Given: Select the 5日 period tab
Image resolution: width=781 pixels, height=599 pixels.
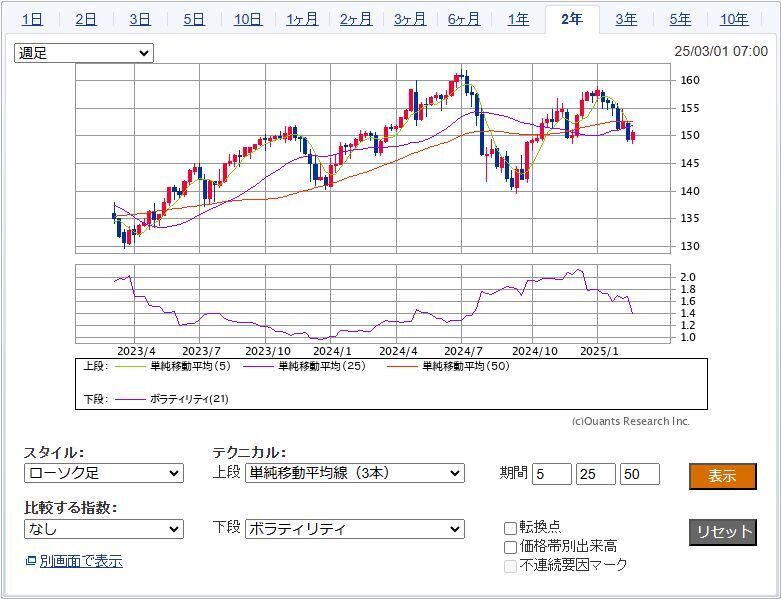Looking at the screenshot, I should (194, 19).
